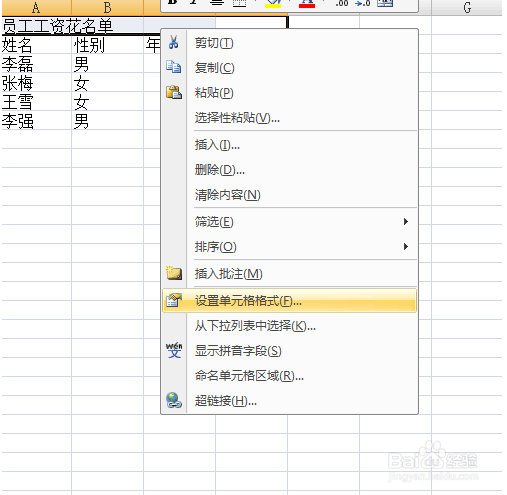
Task: Toggle italic in the mini toolbar
Action: [193, 3]
